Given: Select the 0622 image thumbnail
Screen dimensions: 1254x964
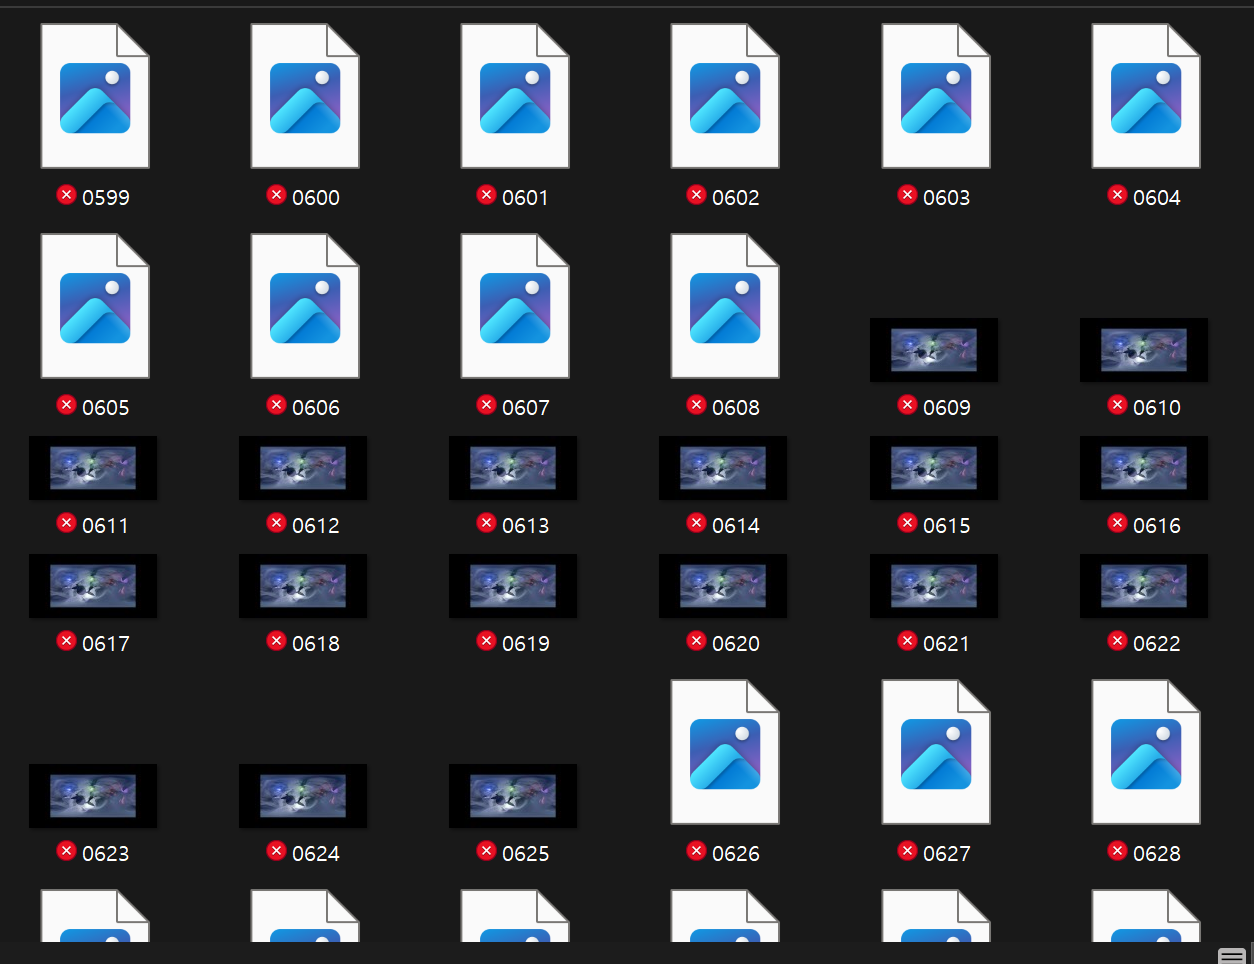Looking at the screenshot, I should tap(1144, 586).
